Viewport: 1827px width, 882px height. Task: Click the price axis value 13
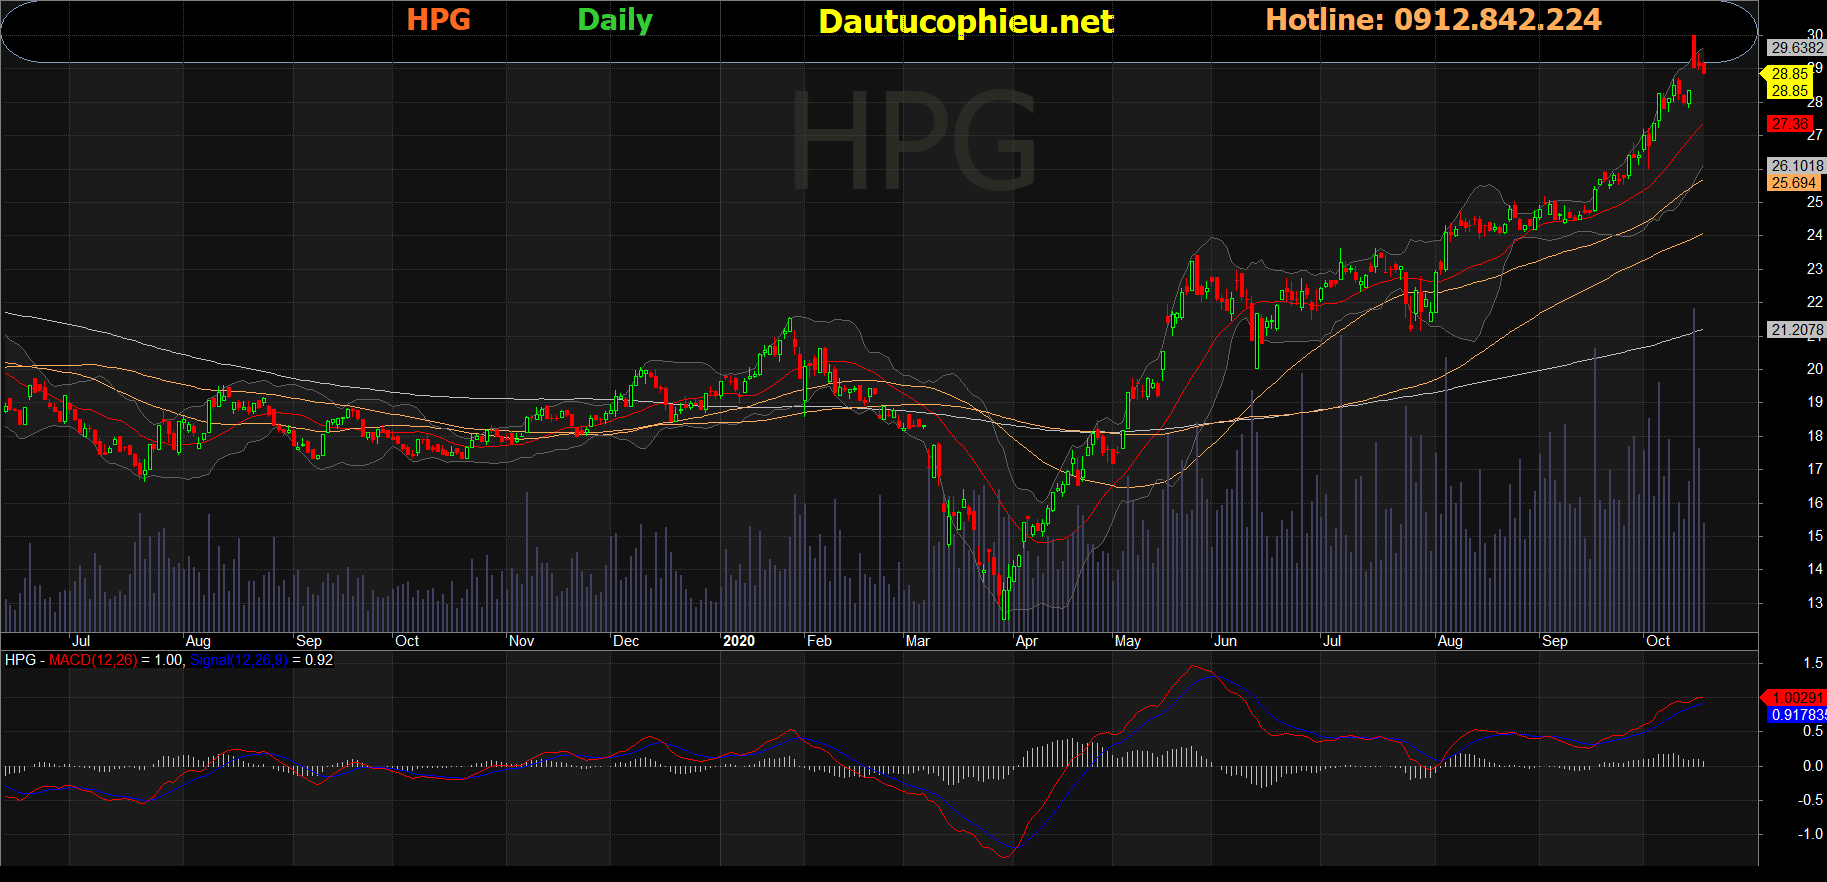pos(1815,603)
